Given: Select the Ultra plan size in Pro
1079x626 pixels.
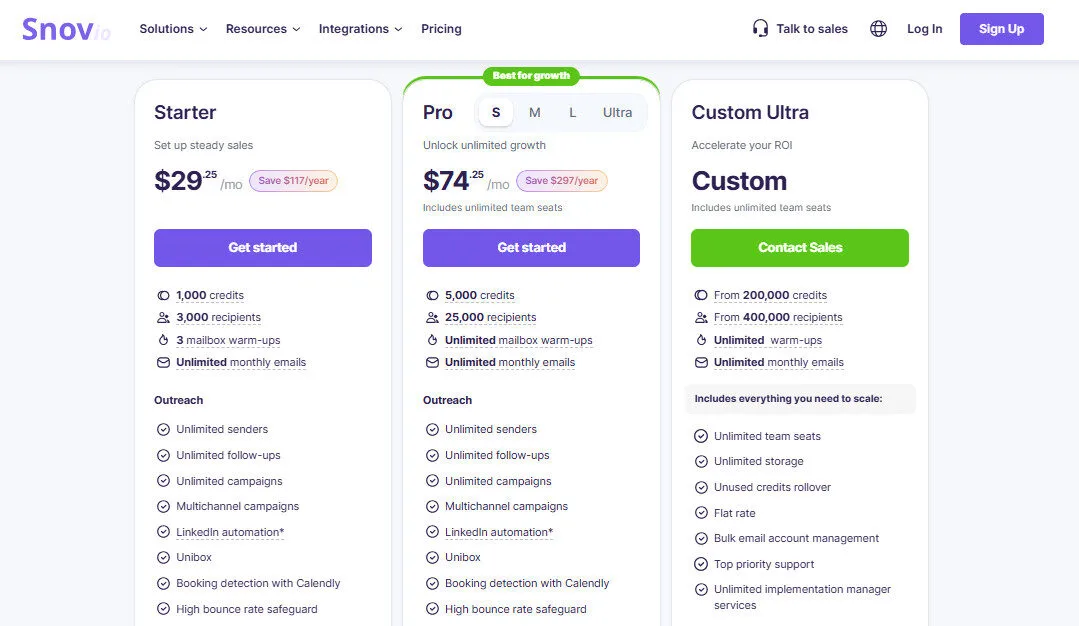Looking at the screenshot, I should coord(617,112).
